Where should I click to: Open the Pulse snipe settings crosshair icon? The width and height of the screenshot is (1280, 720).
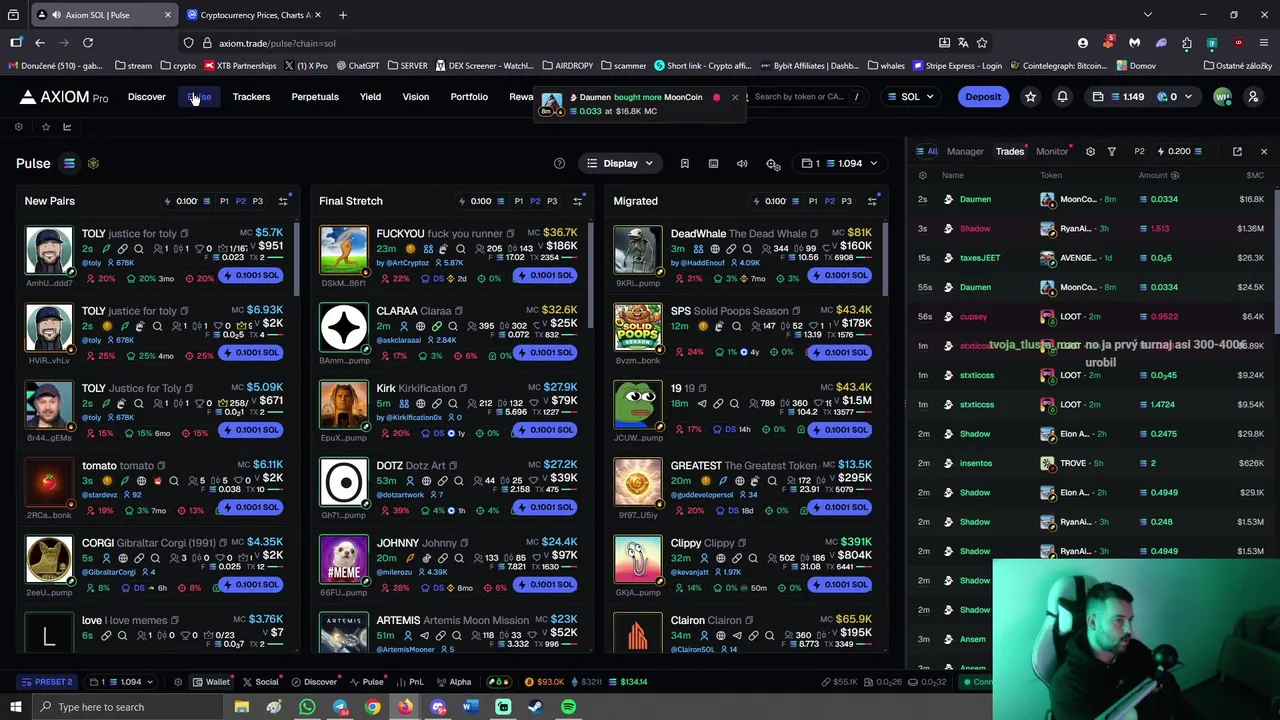point(773,164)
